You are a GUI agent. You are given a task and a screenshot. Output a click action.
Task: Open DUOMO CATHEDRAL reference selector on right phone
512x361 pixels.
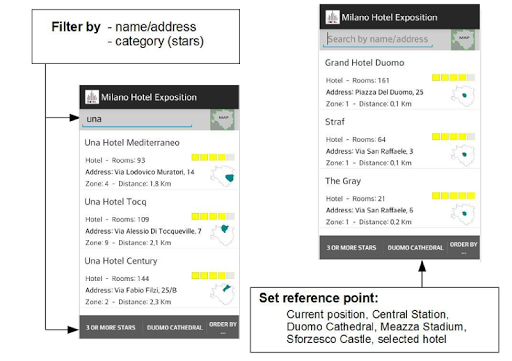[x=415, y=248]
